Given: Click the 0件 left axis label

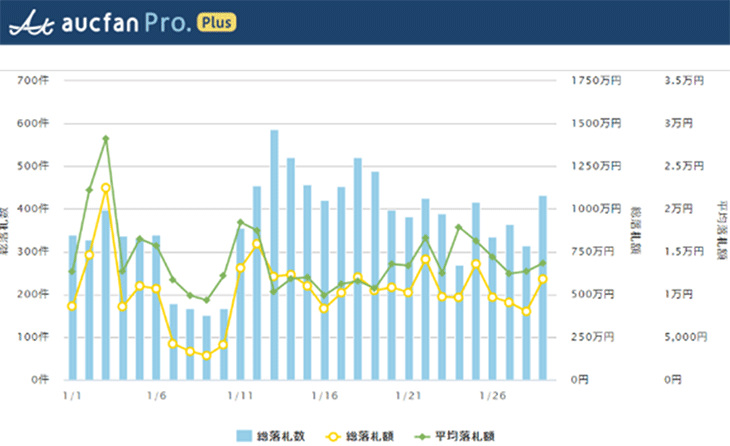Looking at the screenshot, I should tap(40, 379).
